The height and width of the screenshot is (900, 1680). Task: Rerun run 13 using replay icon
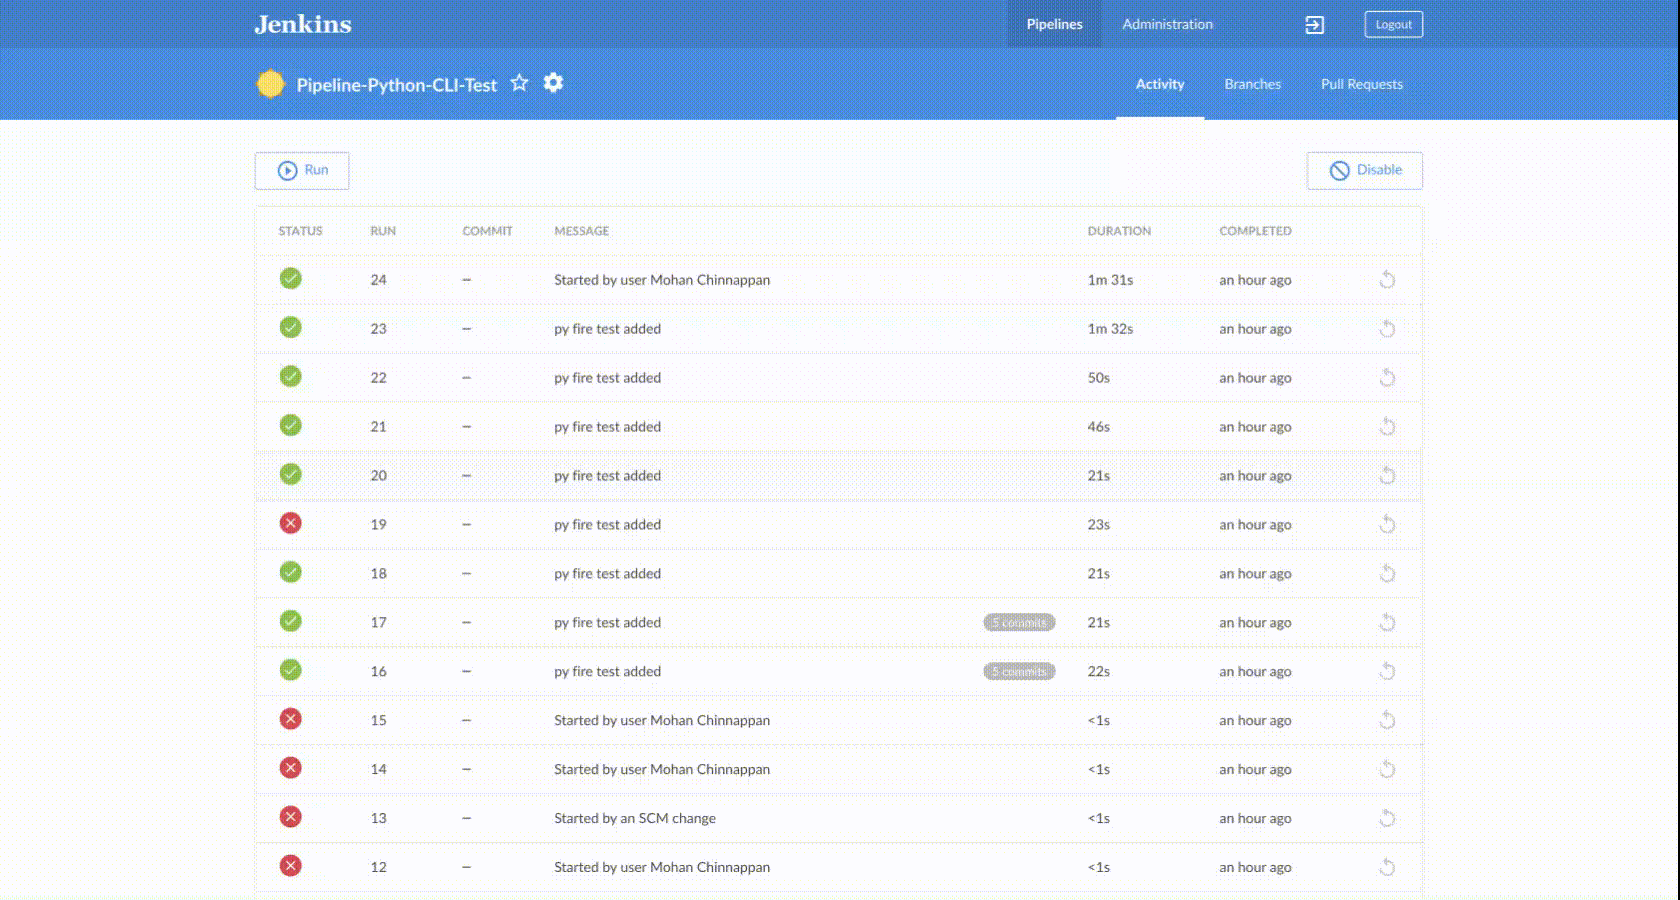(1387, 818)
